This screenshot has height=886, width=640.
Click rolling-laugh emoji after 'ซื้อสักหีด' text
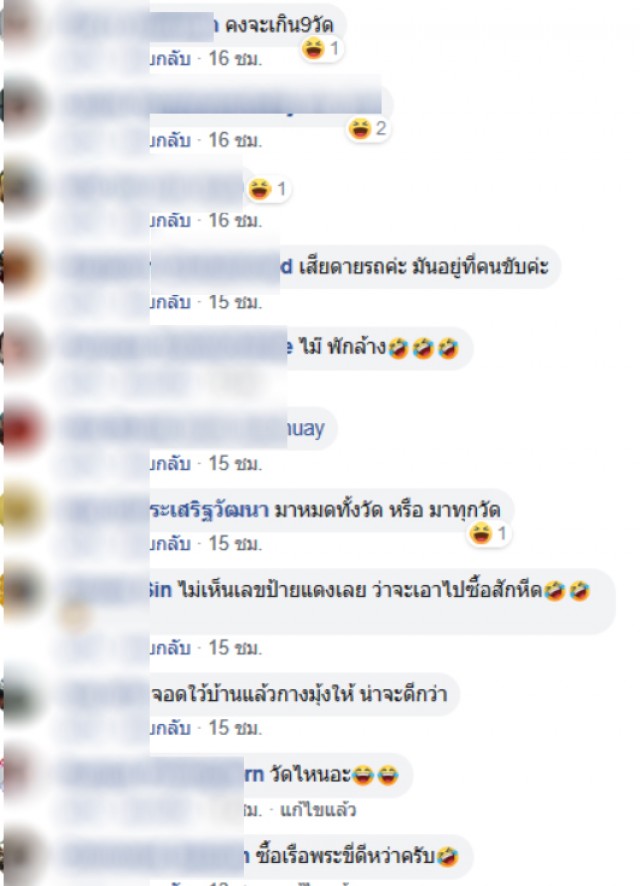click(x=554, y=590)
